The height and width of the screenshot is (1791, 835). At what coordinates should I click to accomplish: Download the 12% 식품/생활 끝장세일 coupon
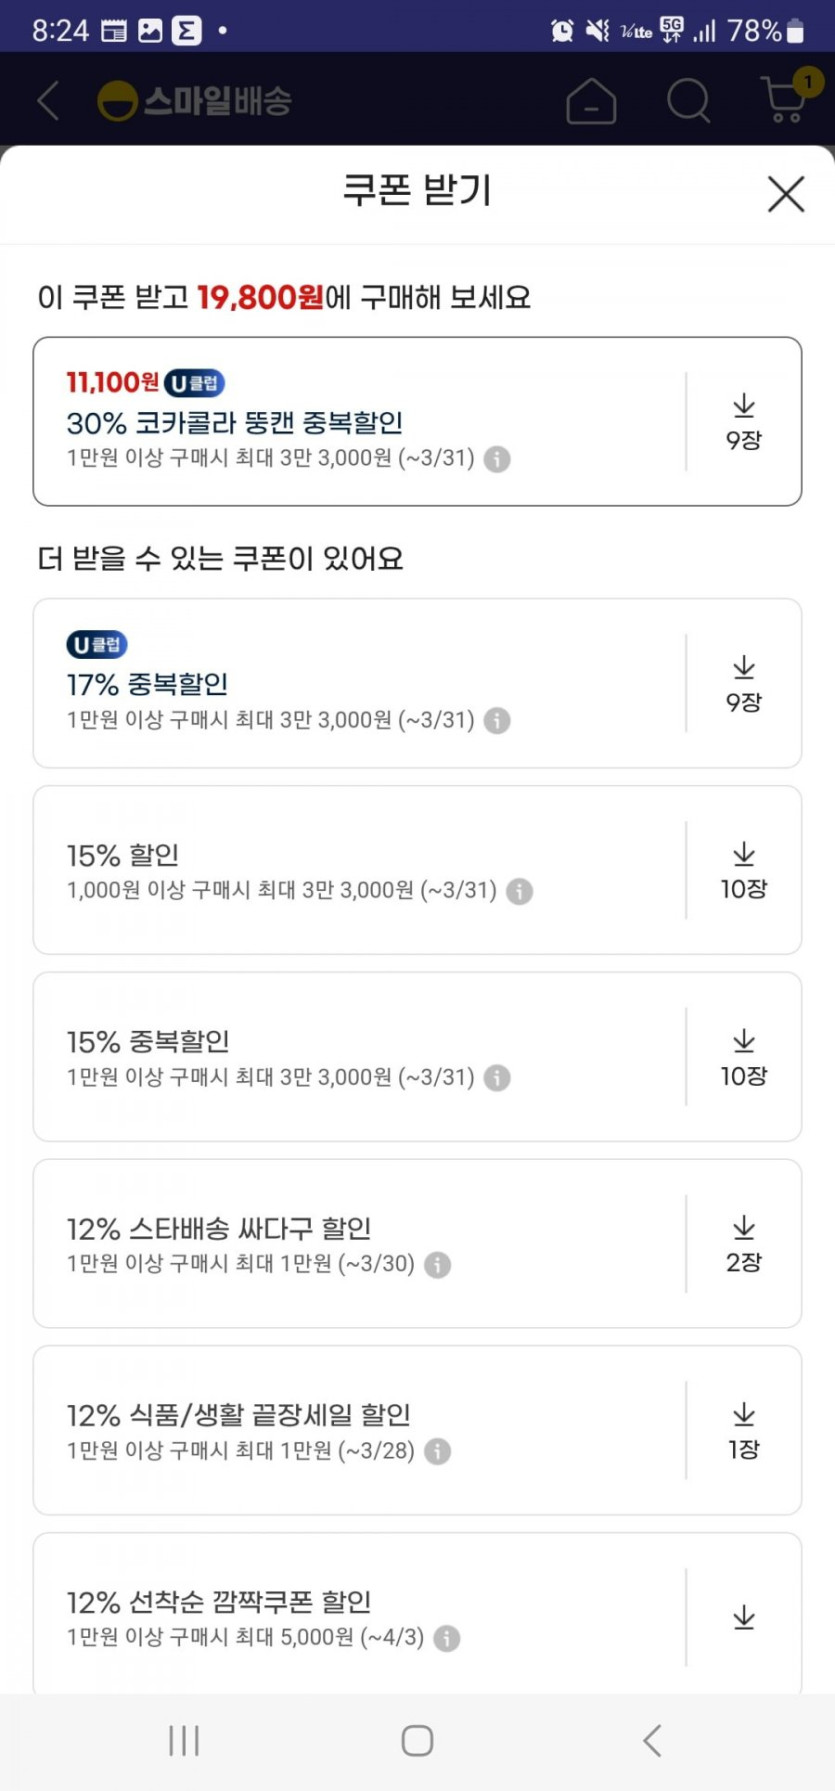743,1431
